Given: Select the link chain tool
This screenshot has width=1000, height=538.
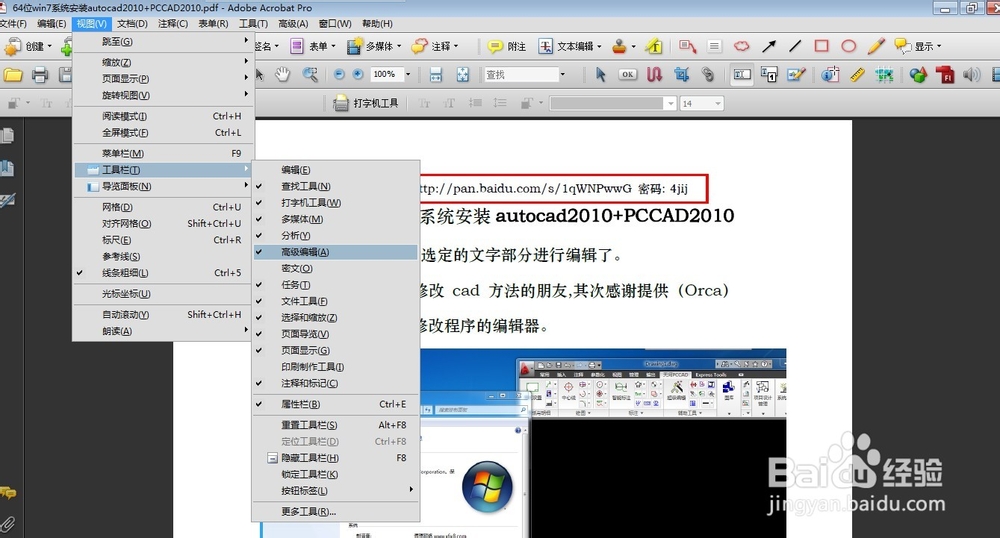Looking at the screenshot, I should (708, 75).
